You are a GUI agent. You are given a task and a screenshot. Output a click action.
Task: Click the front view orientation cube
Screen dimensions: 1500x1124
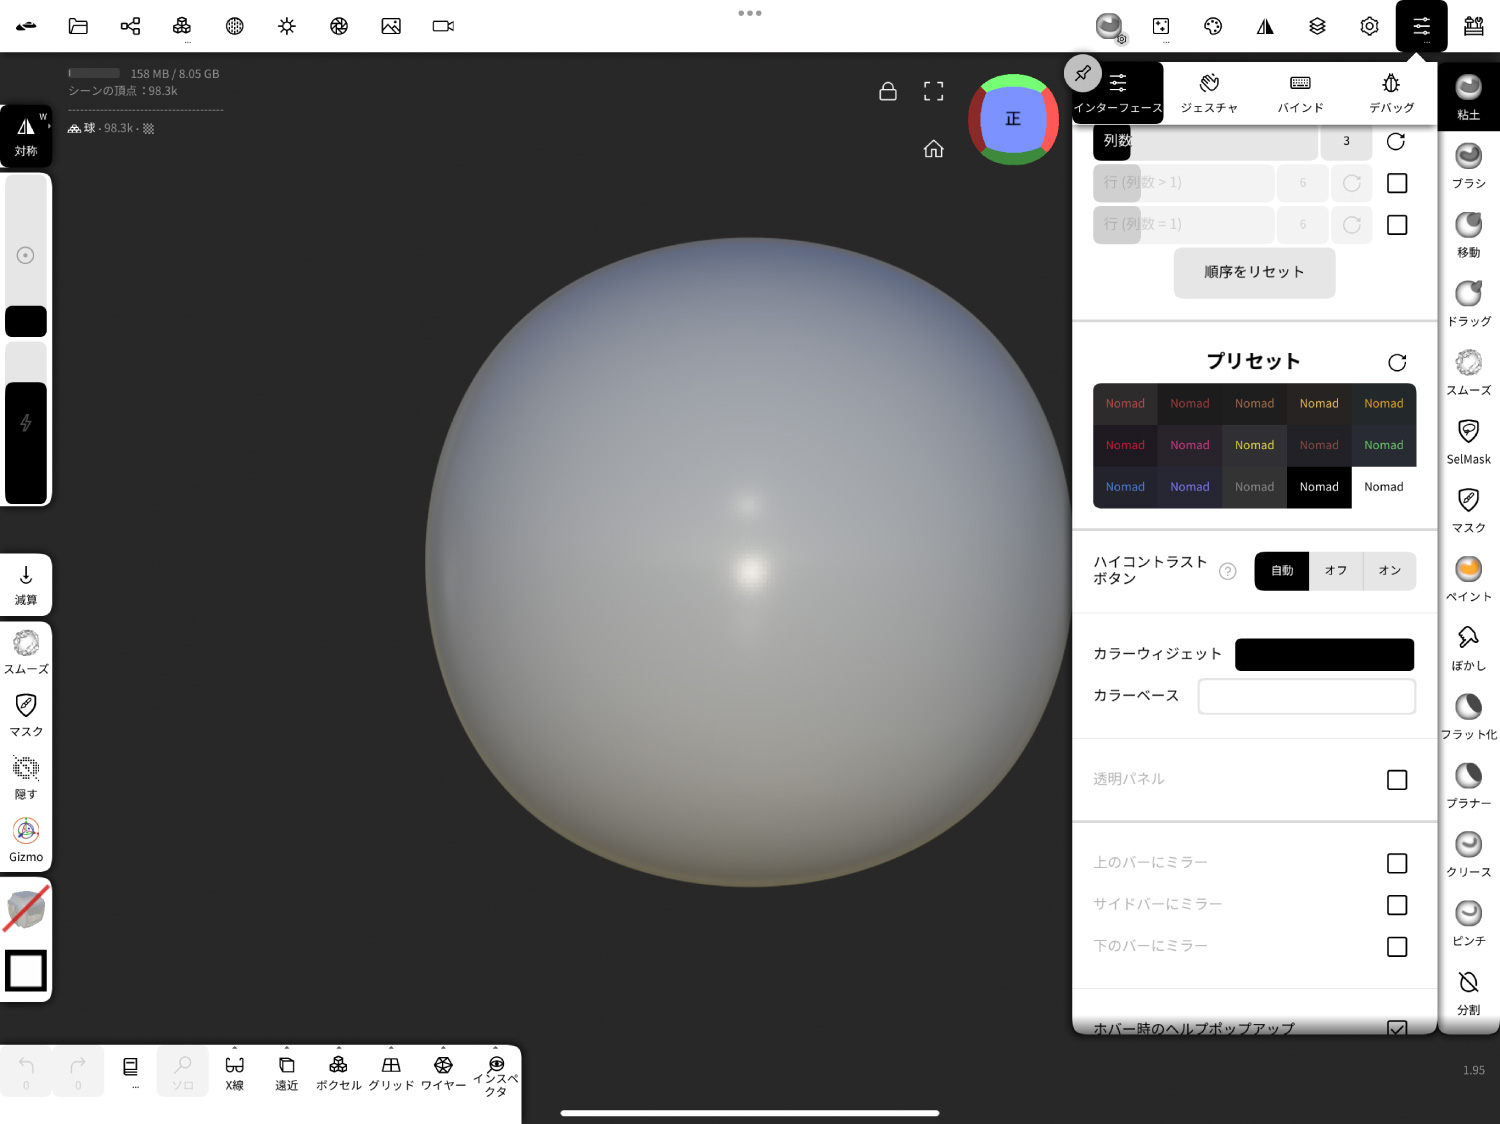(x=1013, y=119)
